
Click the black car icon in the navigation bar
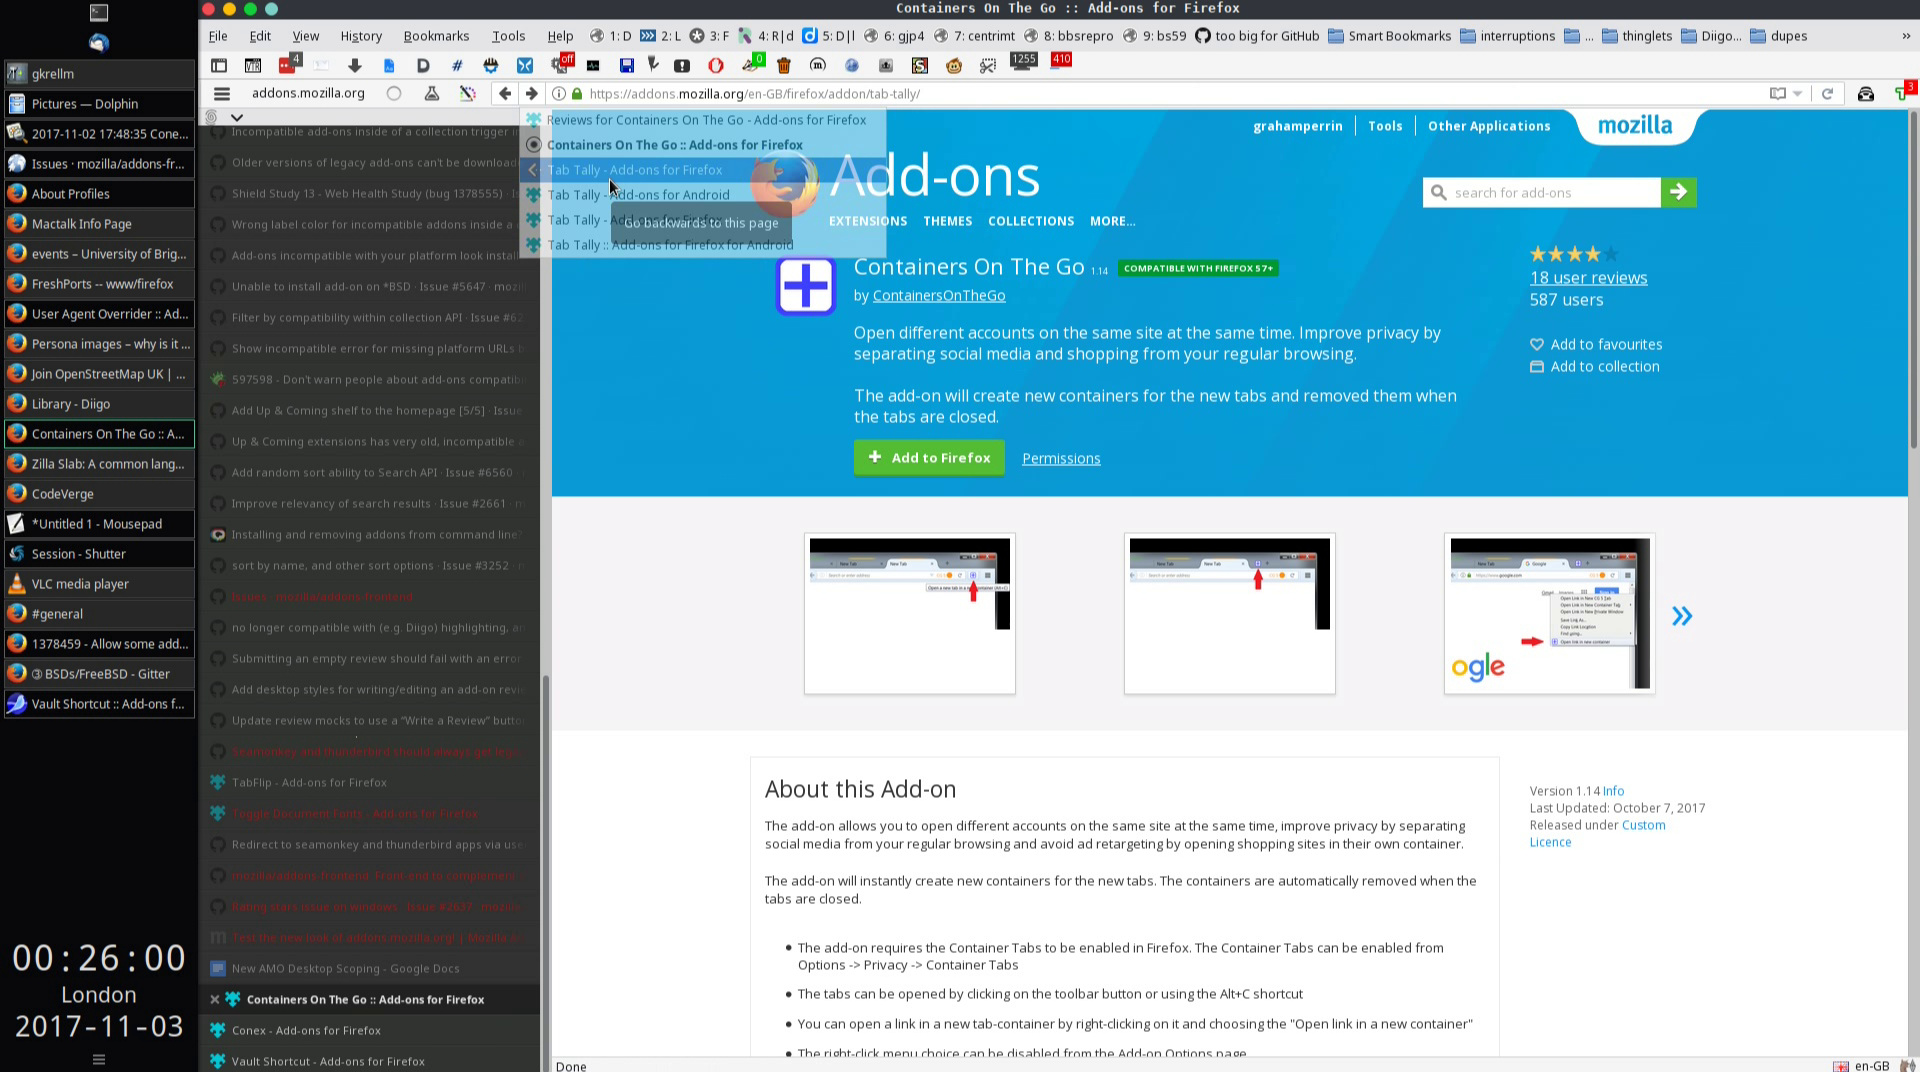pos(1865,94)
